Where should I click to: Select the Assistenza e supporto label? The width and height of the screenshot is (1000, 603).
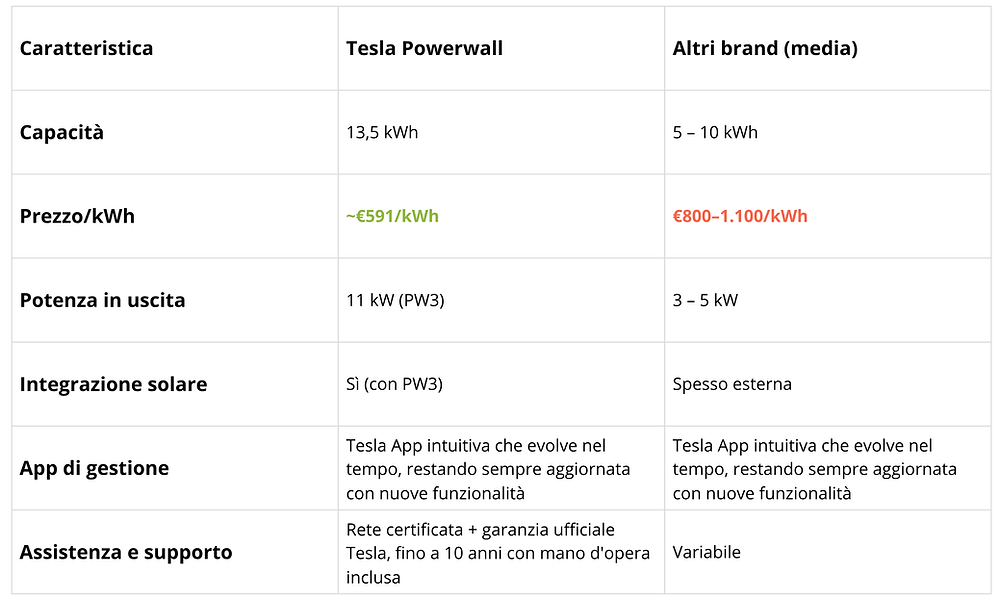pyautogui.click(x=126, y=552)
